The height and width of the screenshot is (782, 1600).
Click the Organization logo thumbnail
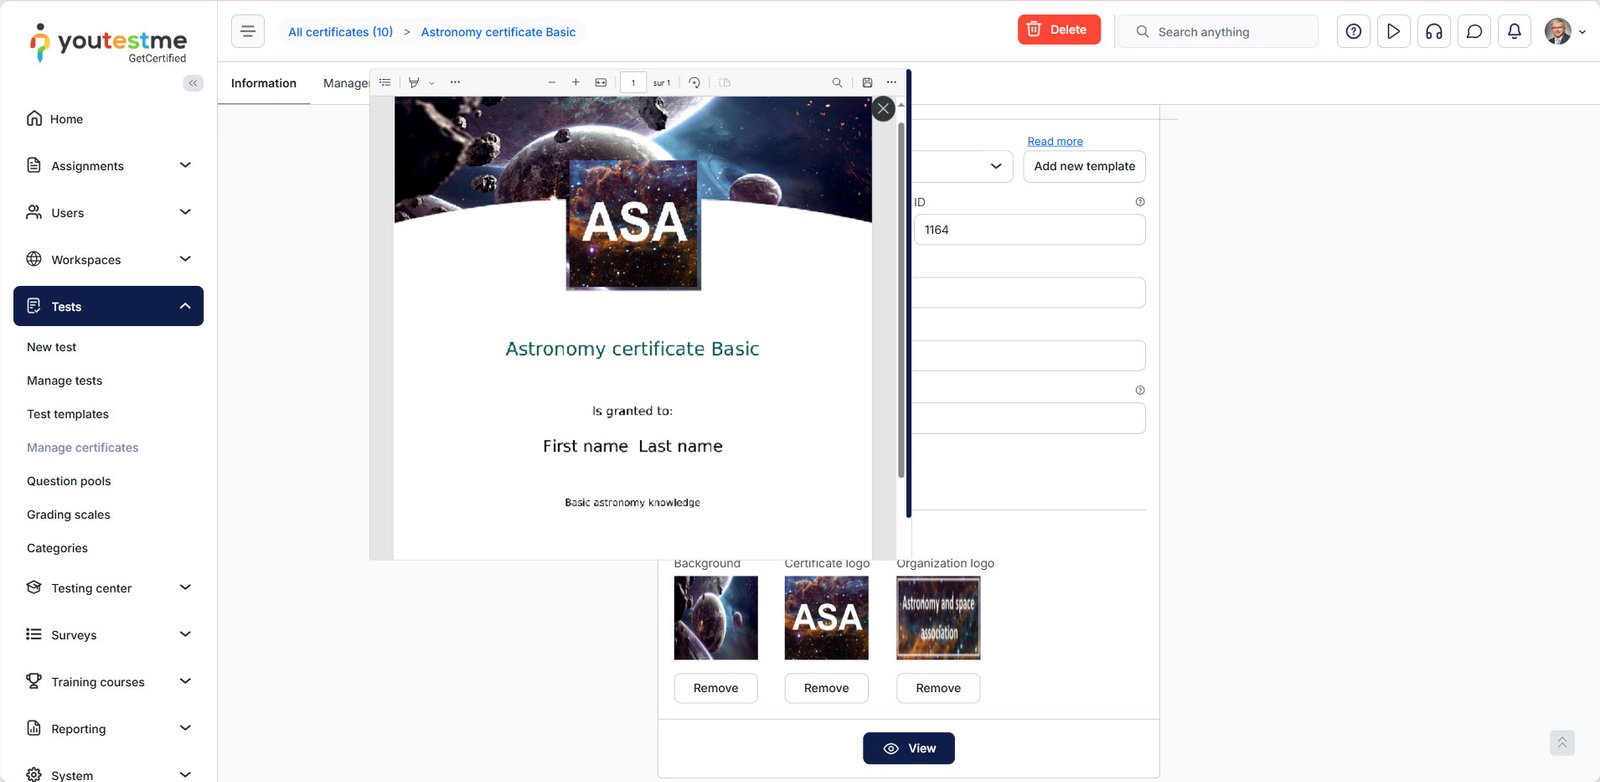coord(938,618)
